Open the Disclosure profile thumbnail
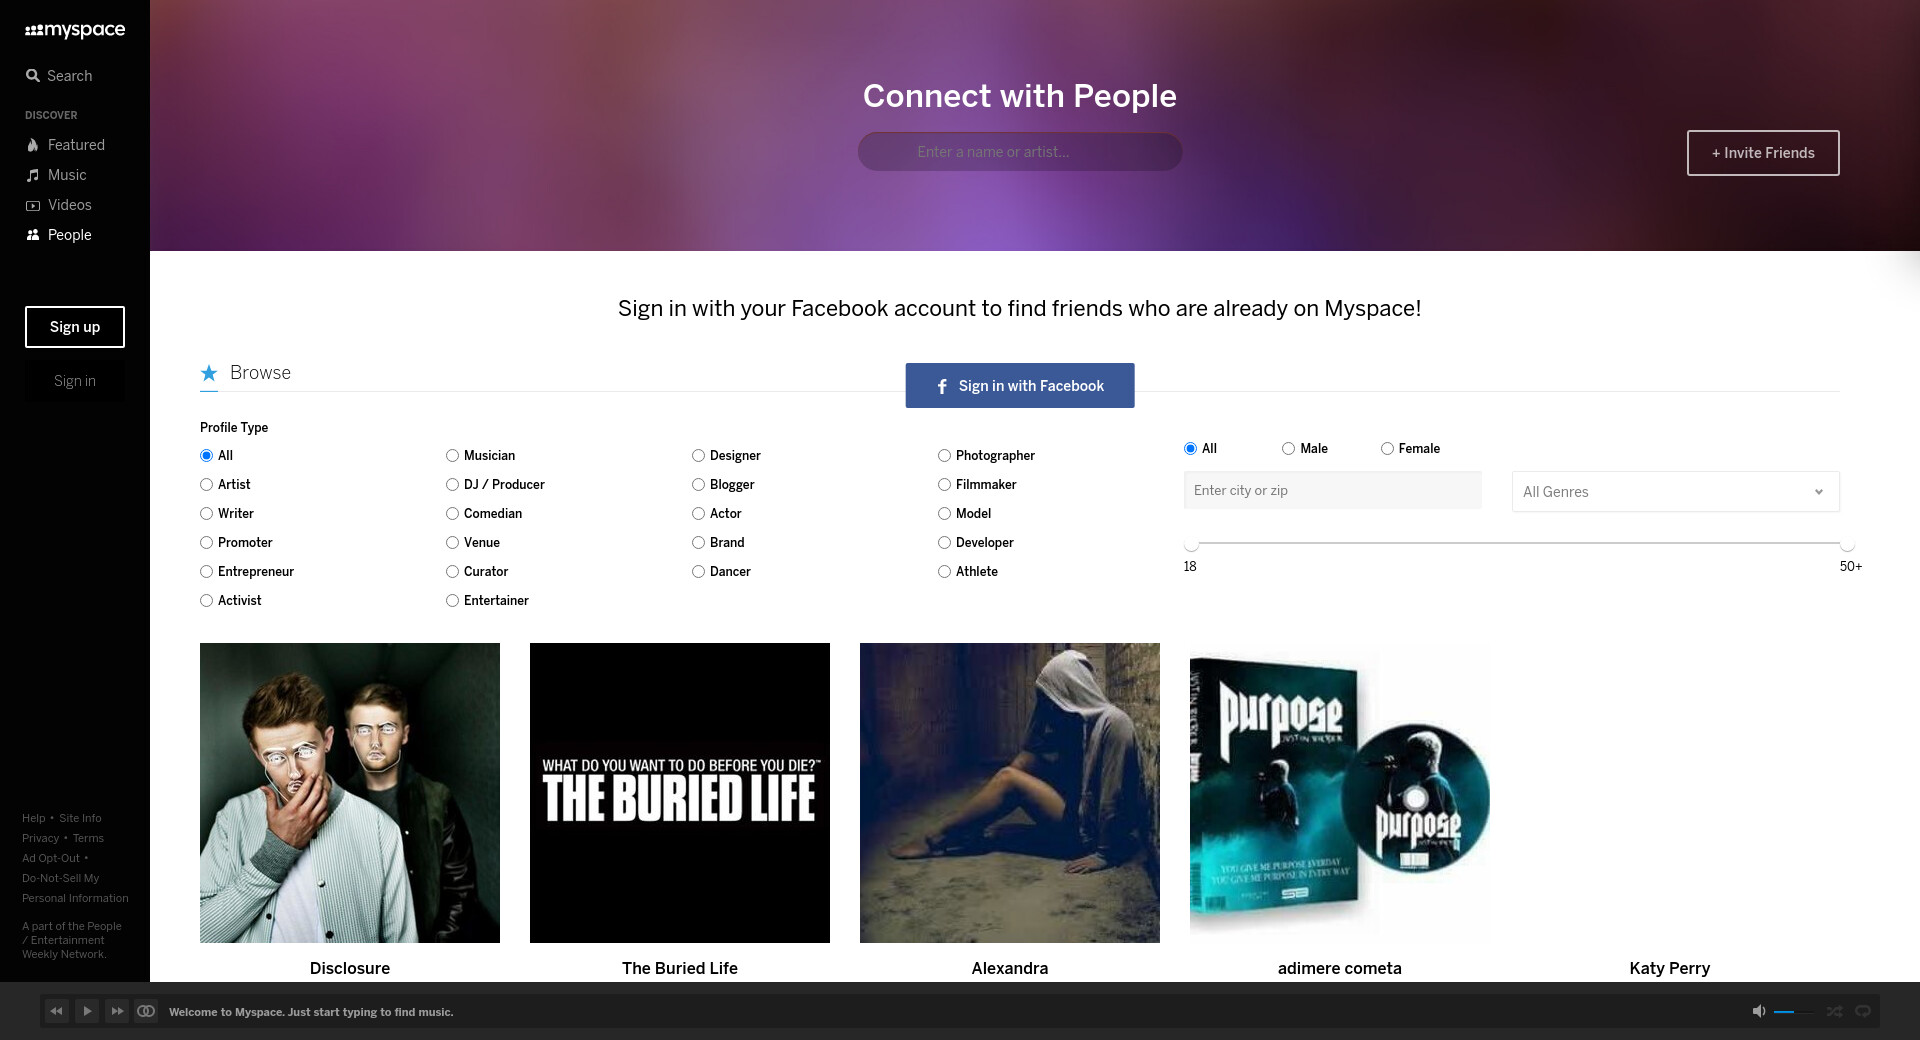 (x=350, y=792)
